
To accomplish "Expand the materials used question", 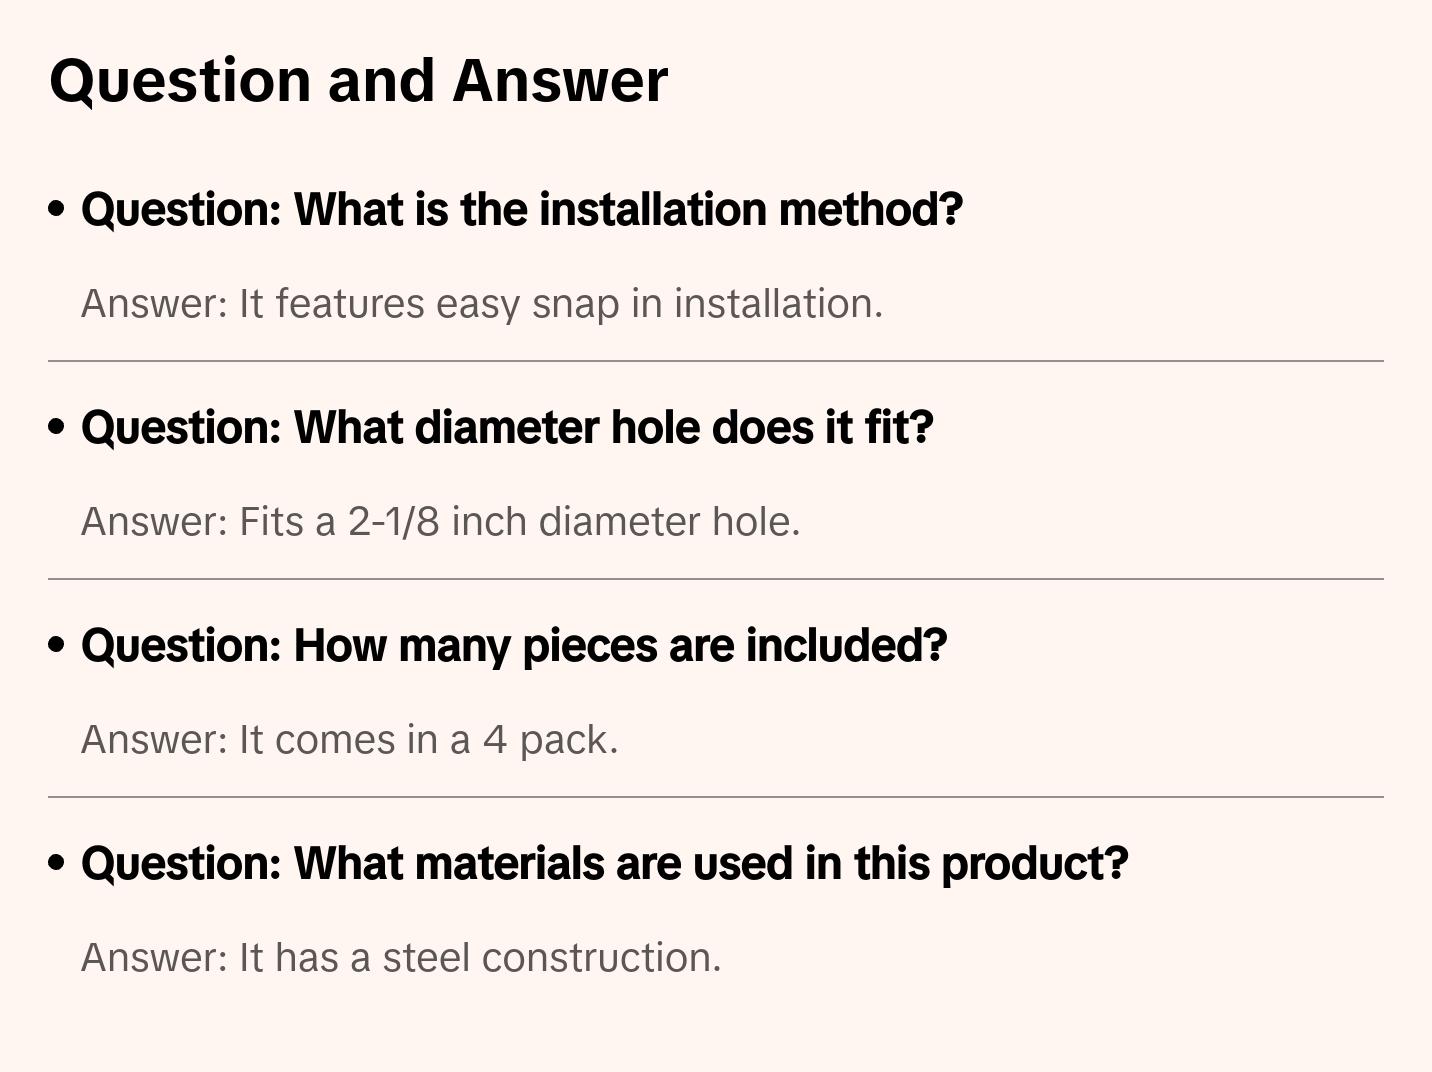I will coord(604,863).
